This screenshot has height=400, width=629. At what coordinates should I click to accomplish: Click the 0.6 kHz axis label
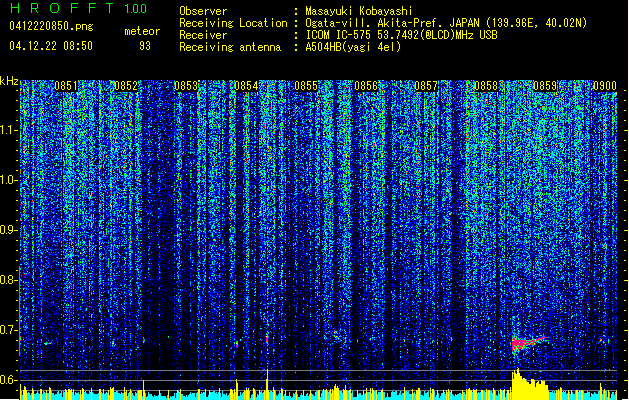[9, 380]
